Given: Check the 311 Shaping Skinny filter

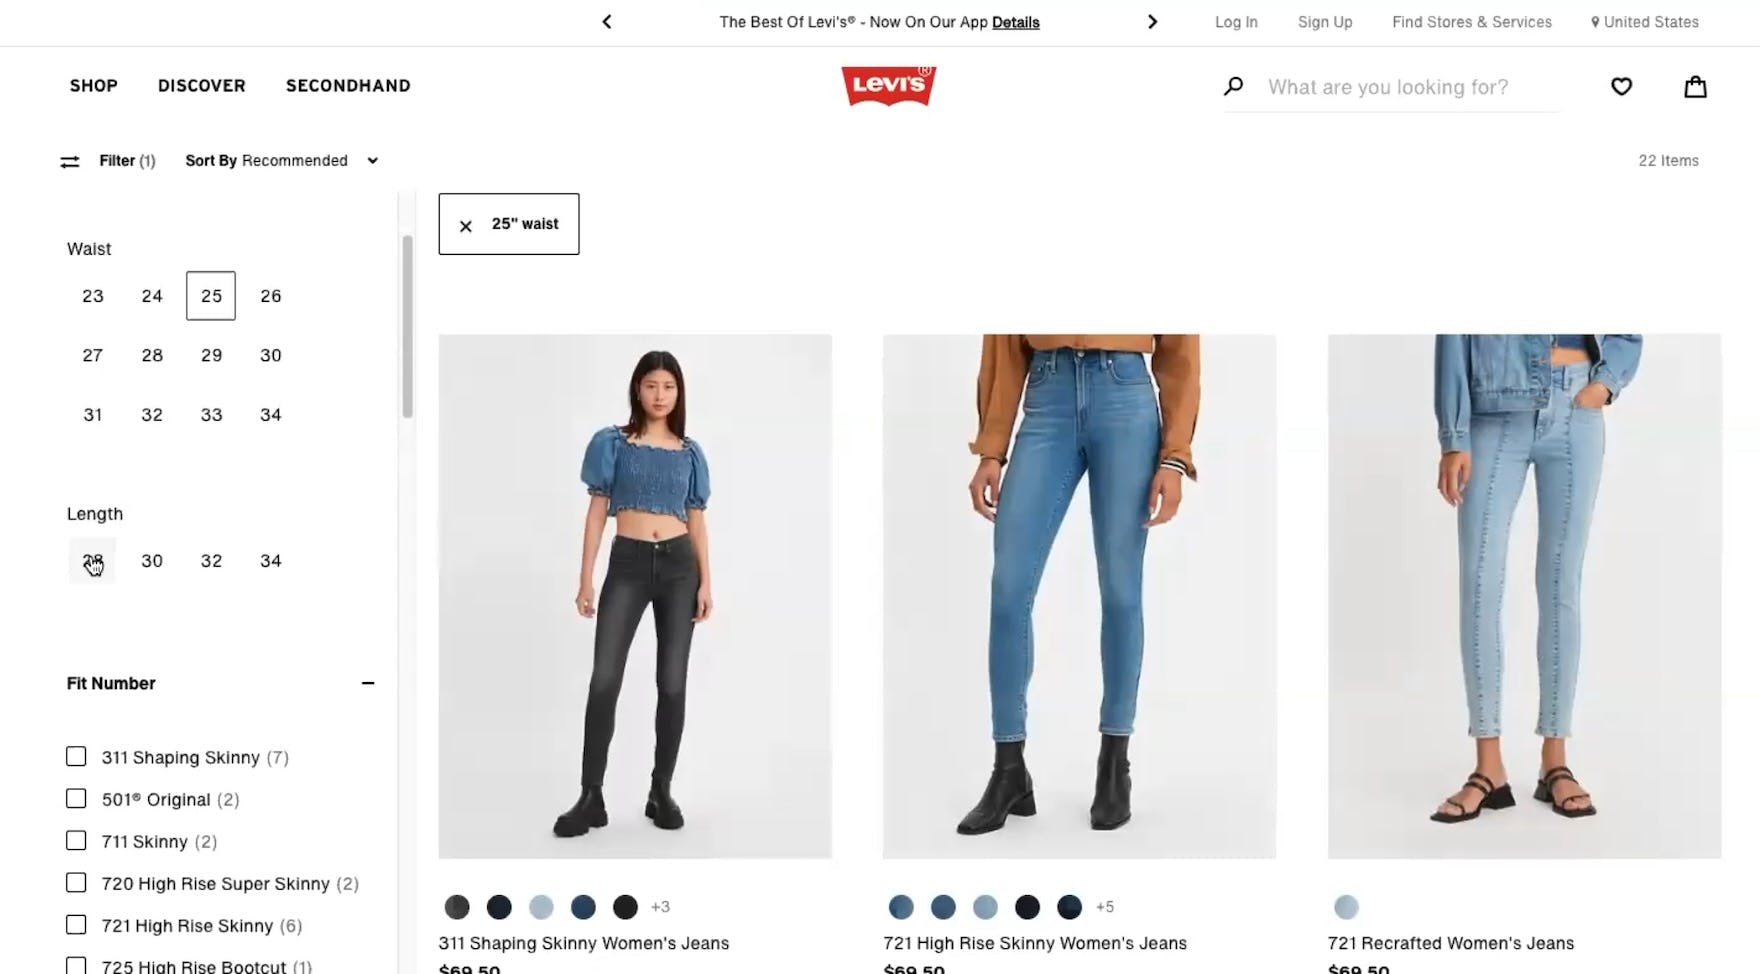Looking at the screenshot, I should coord(76,757).
